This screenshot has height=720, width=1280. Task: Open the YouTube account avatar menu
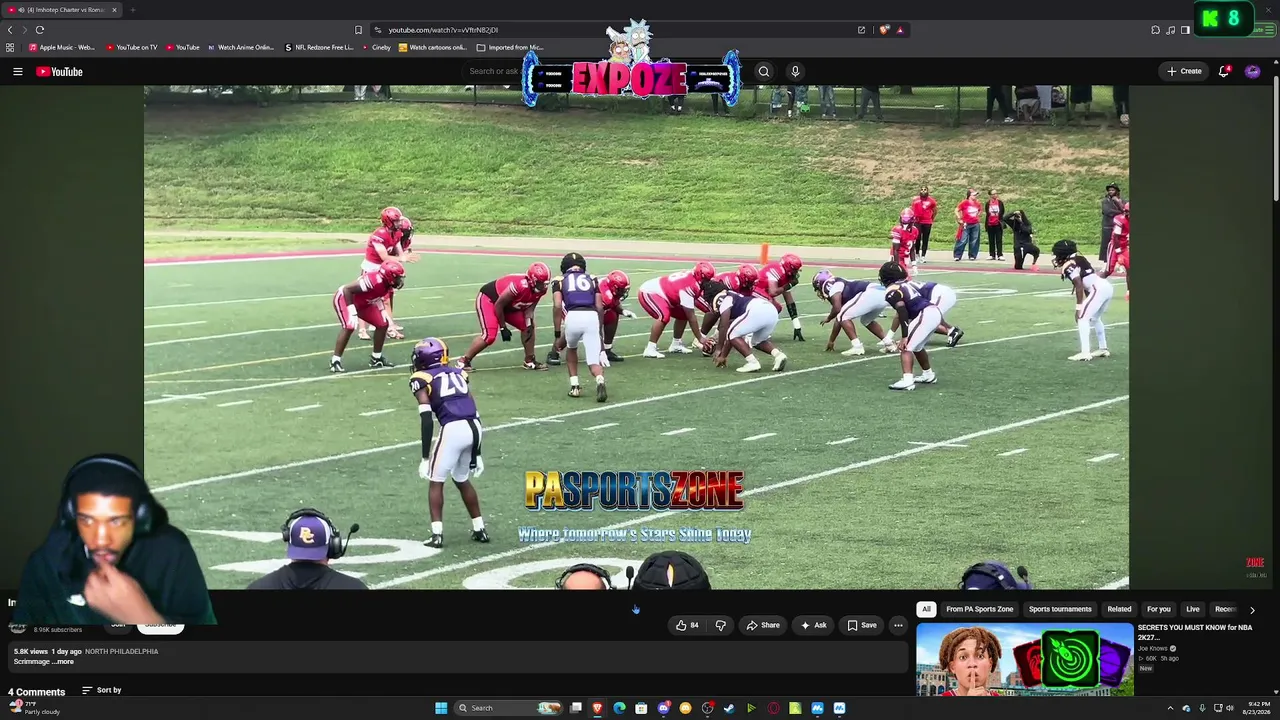[1252, 71]
